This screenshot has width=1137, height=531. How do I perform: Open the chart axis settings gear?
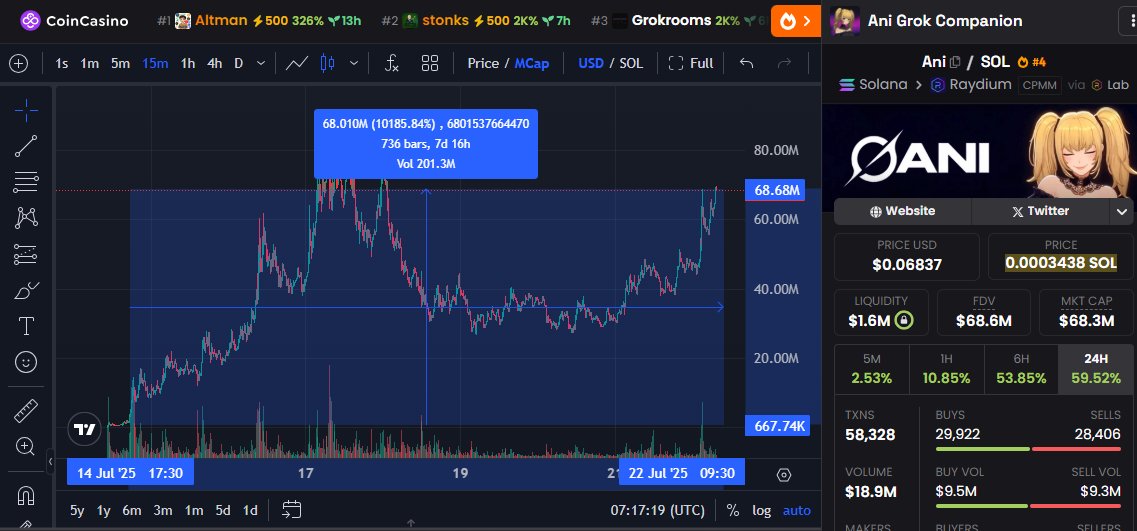(x=783, y=475)
